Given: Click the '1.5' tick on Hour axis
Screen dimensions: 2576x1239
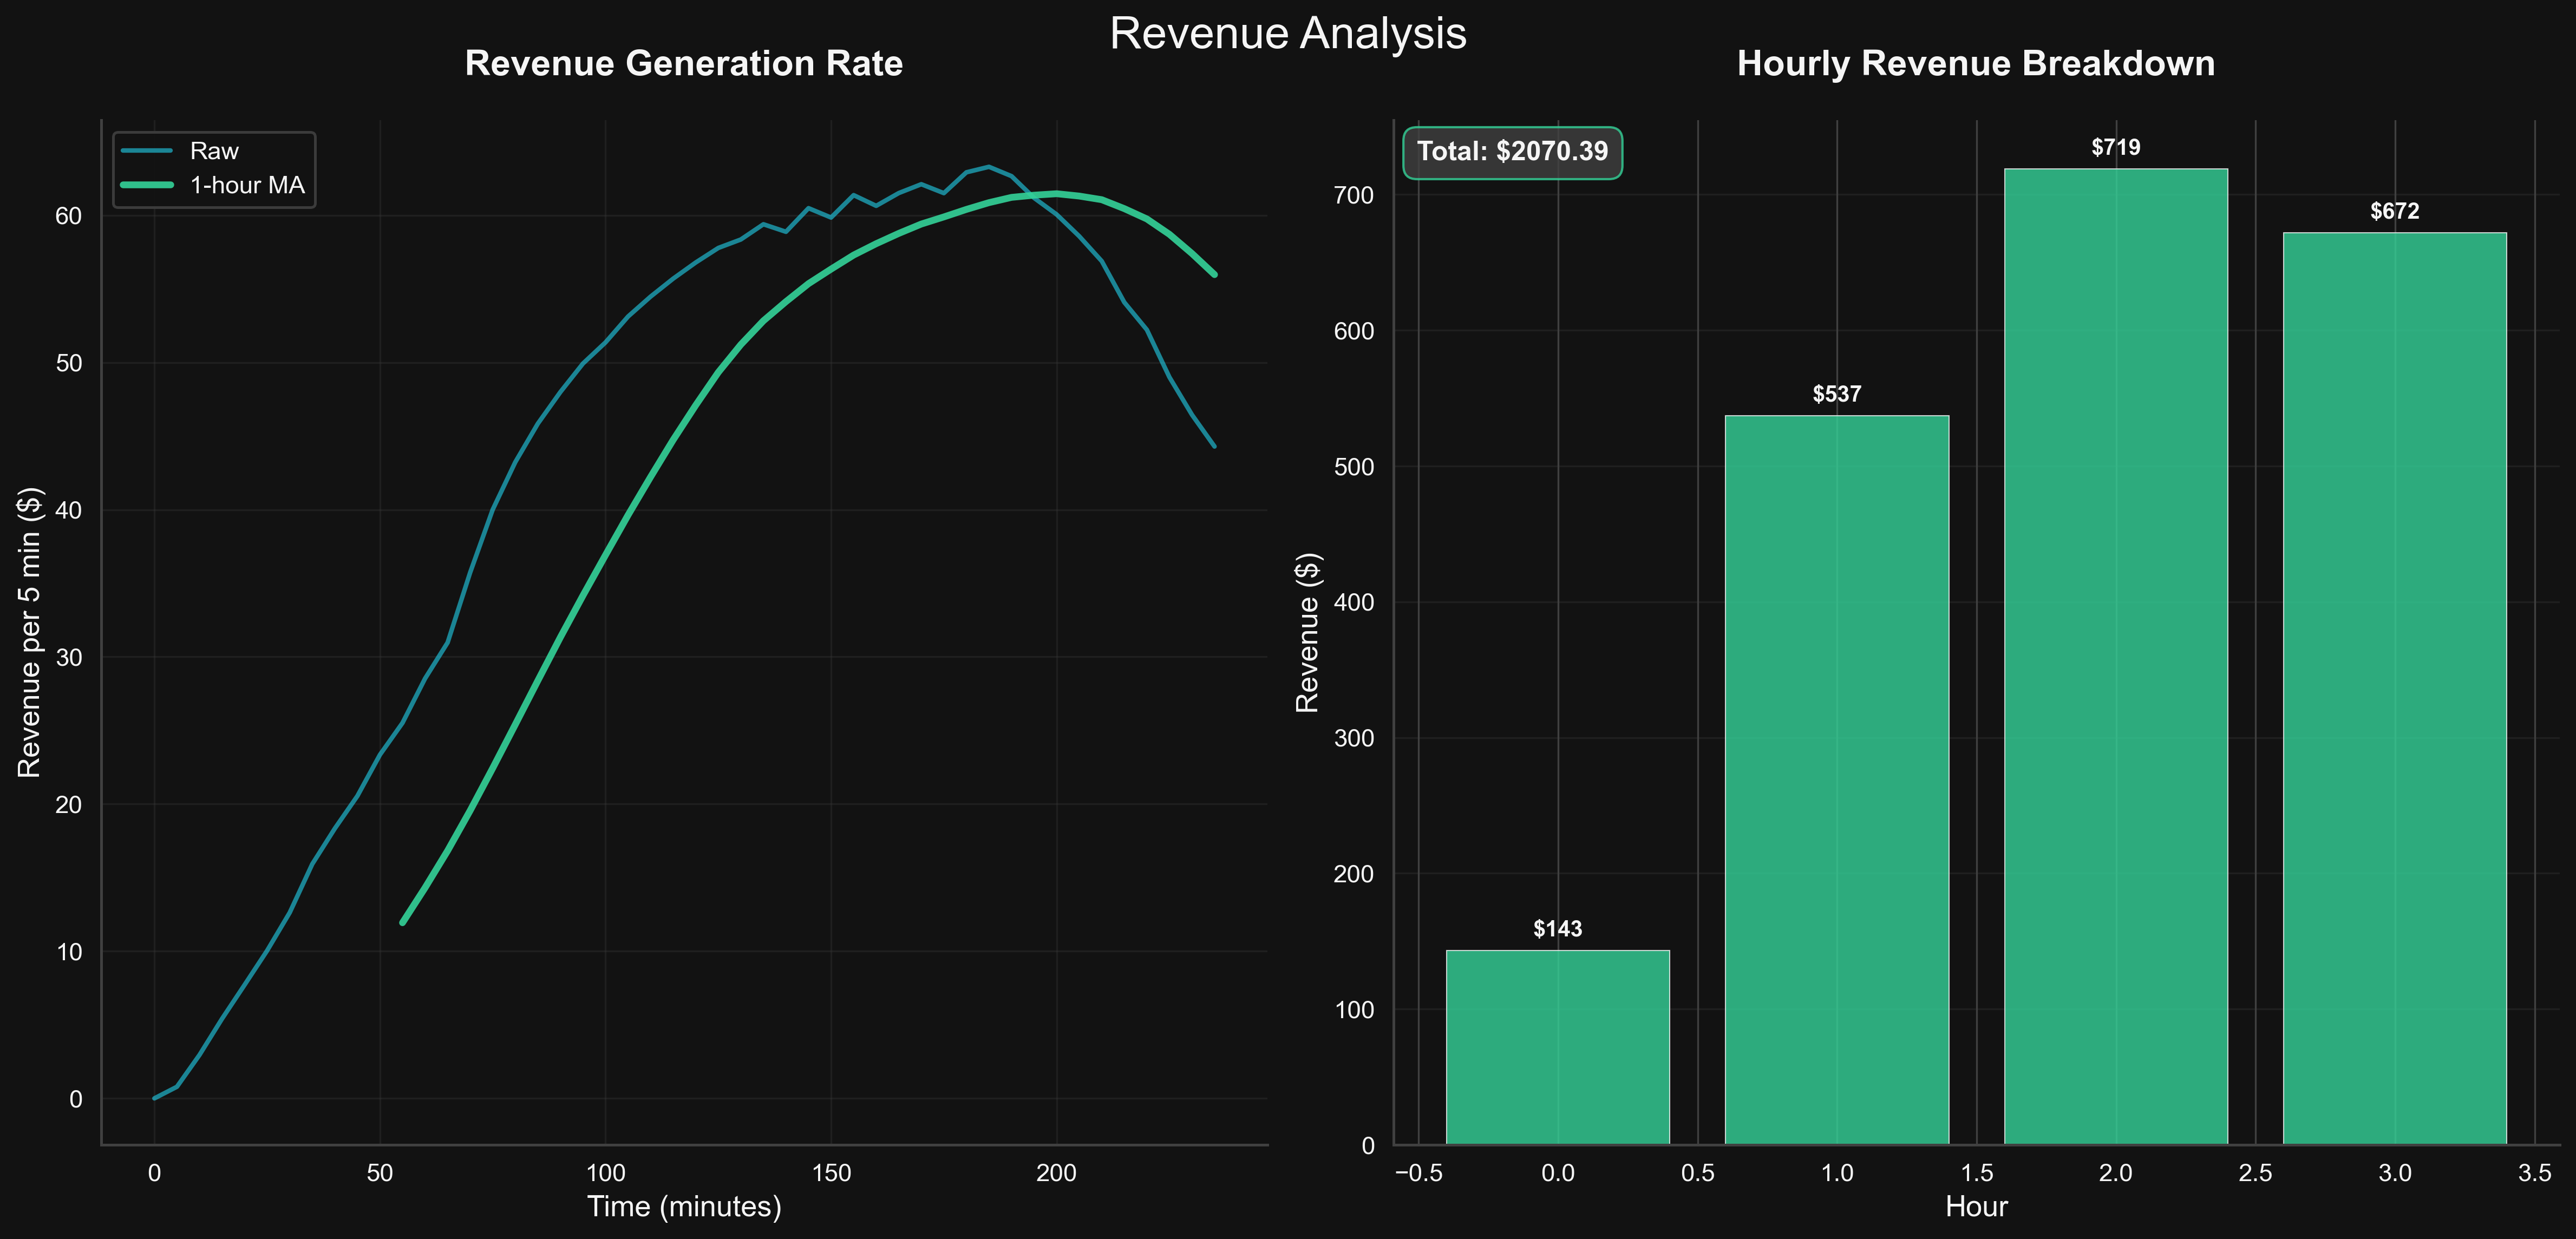Looking at the screenshot, I should click(1976, 1173).
